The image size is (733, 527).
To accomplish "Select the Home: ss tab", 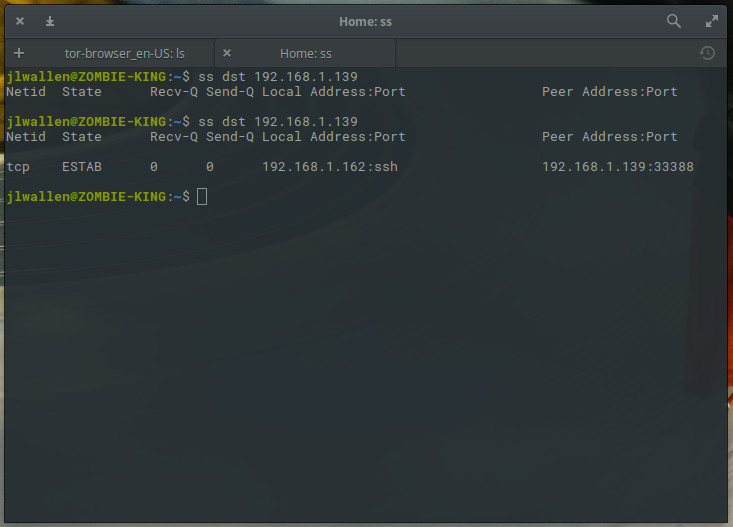I will point(305,53).
